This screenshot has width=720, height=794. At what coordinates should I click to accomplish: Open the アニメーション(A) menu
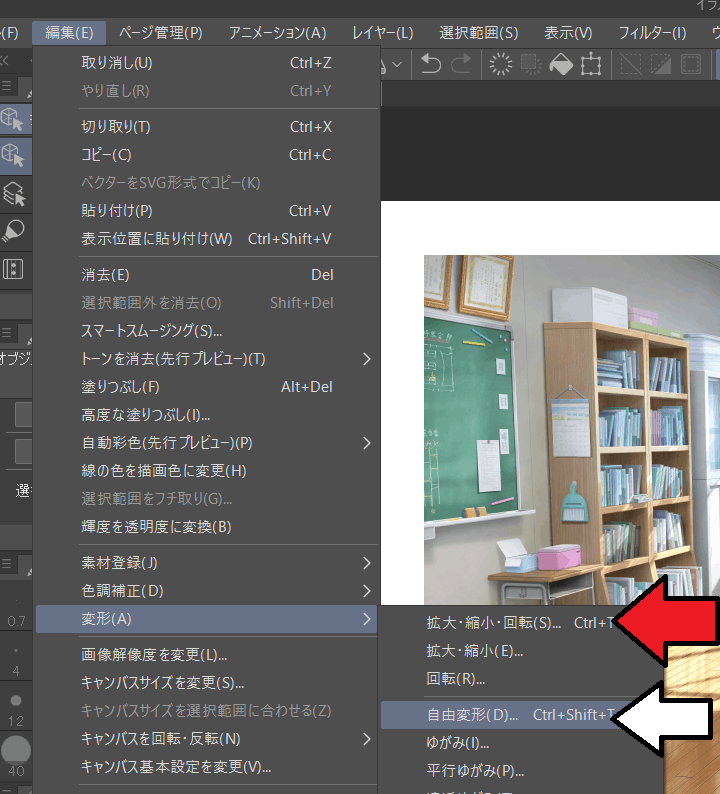click(277, 33)
